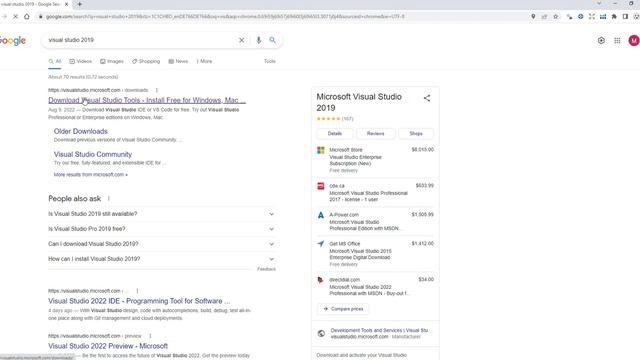
Task: Click Get MS Office seller icon
Action: pos(321,244)
